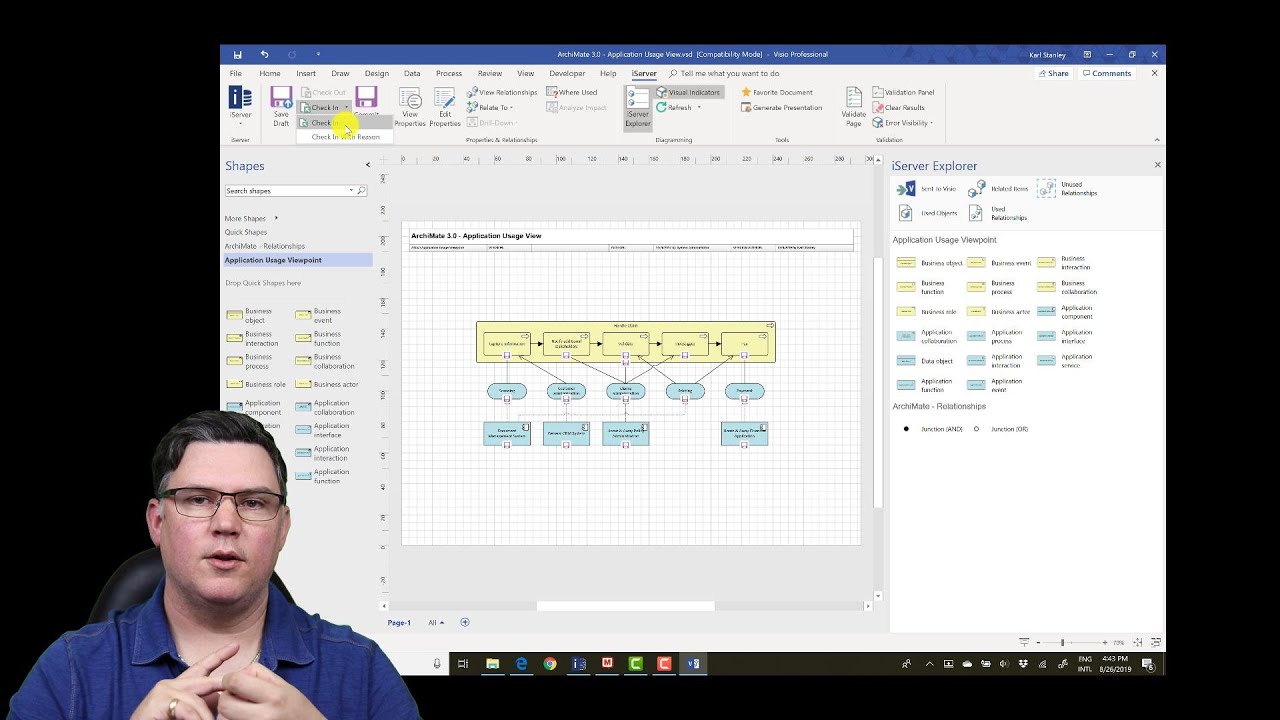Click the Share button
The width and height of the screenshot is (1280, 720).
pyautogui.click(x=1053, y=73)
